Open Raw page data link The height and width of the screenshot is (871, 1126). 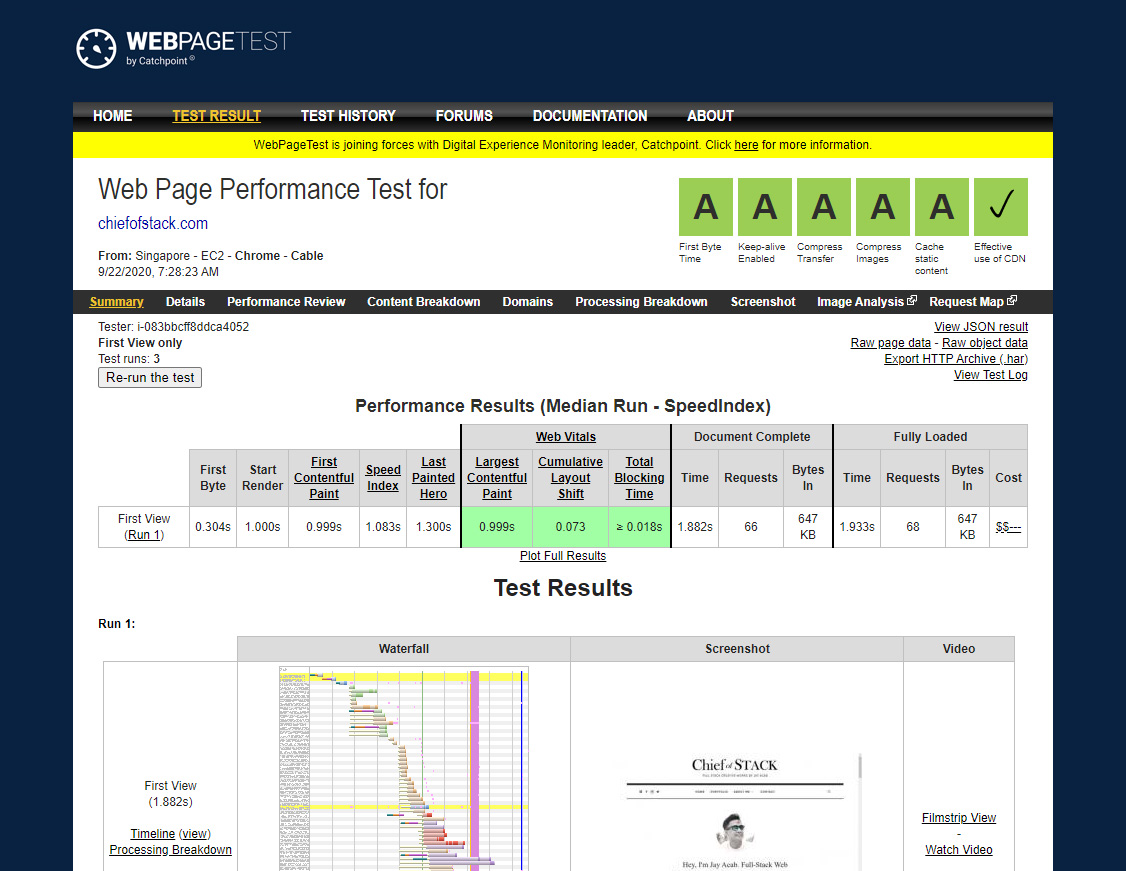coord(890,343)
